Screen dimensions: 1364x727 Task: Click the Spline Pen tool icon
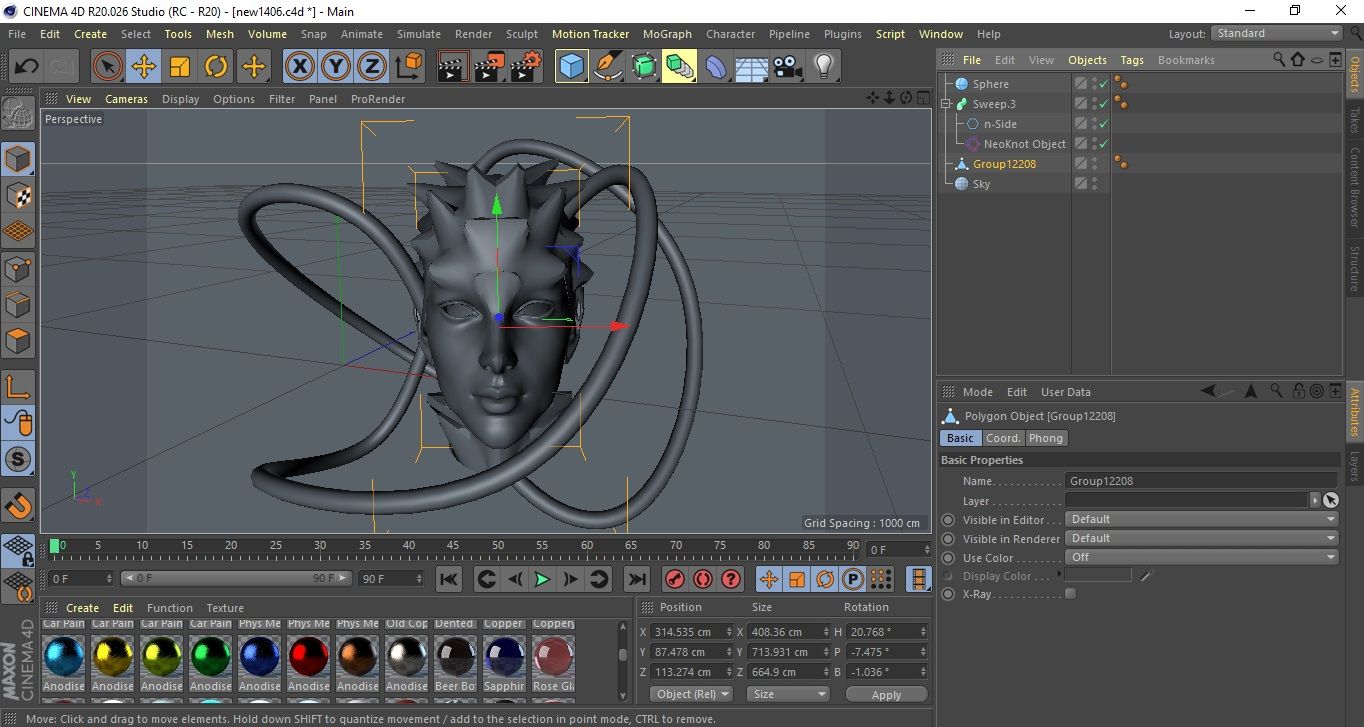click(x=608, y=67)
